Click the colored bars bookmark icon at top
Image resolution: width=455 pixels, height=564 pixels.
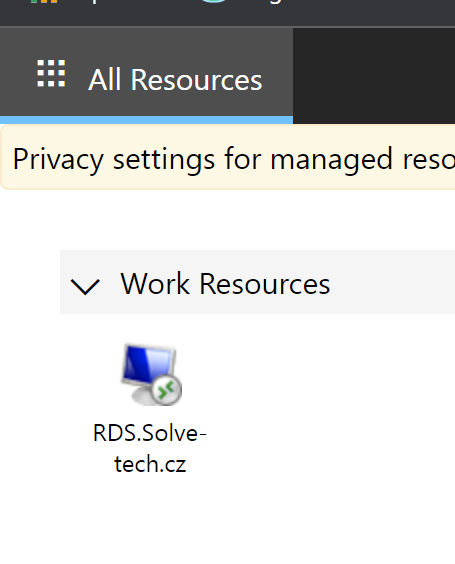click(44, 1)
